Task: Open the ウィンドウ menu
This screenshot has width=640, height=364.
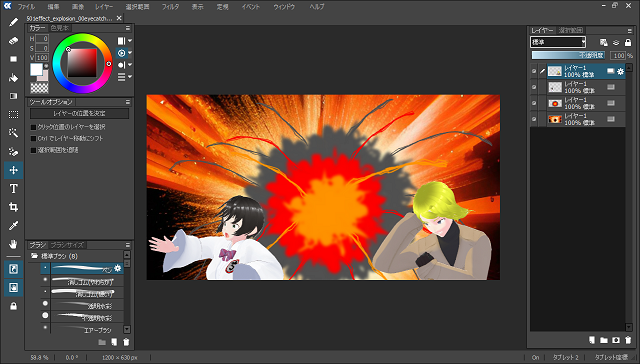Action: click(x=284, y=7)
